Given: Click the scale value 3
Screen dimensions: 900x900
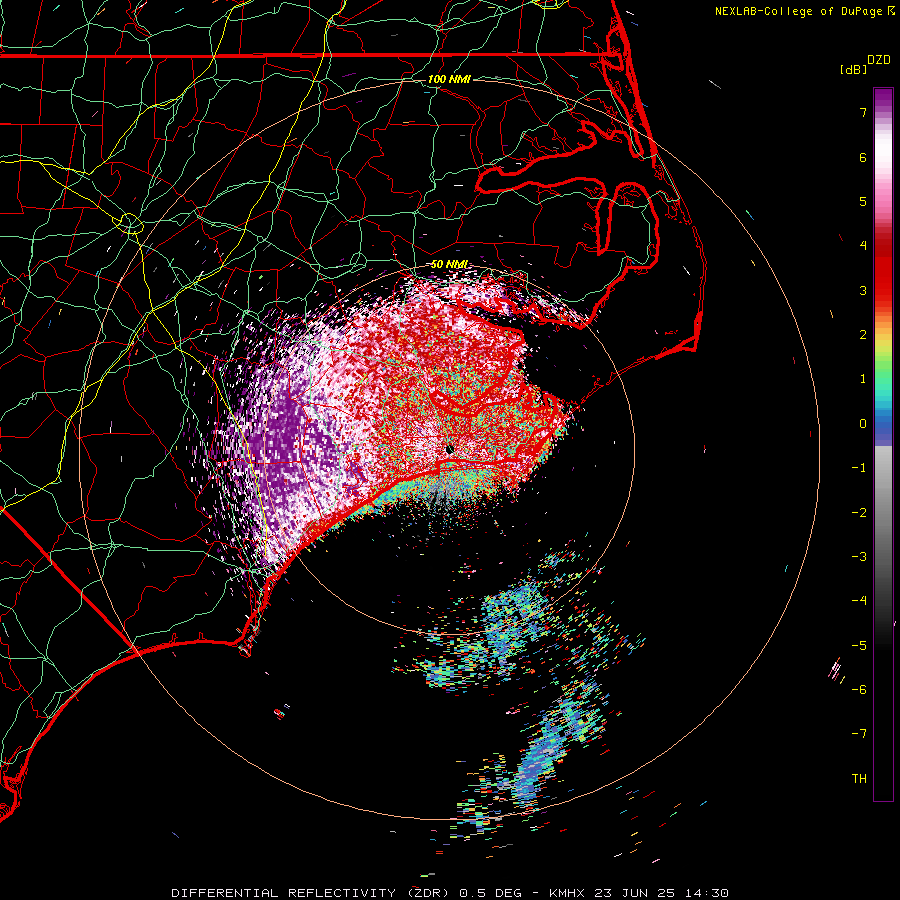Looking at the screenshot, I should [863, 290].
